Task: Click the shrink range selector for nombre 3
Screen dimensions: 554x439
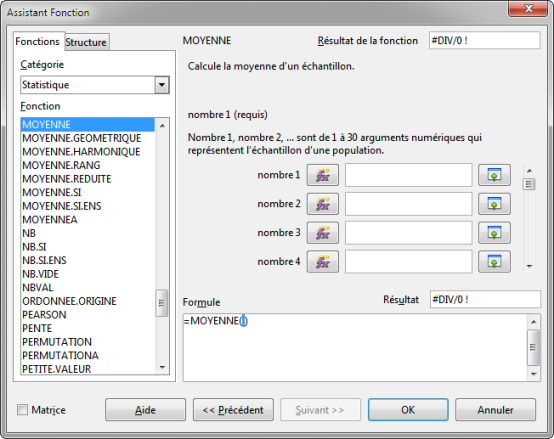Action: [x=494, y=233]
